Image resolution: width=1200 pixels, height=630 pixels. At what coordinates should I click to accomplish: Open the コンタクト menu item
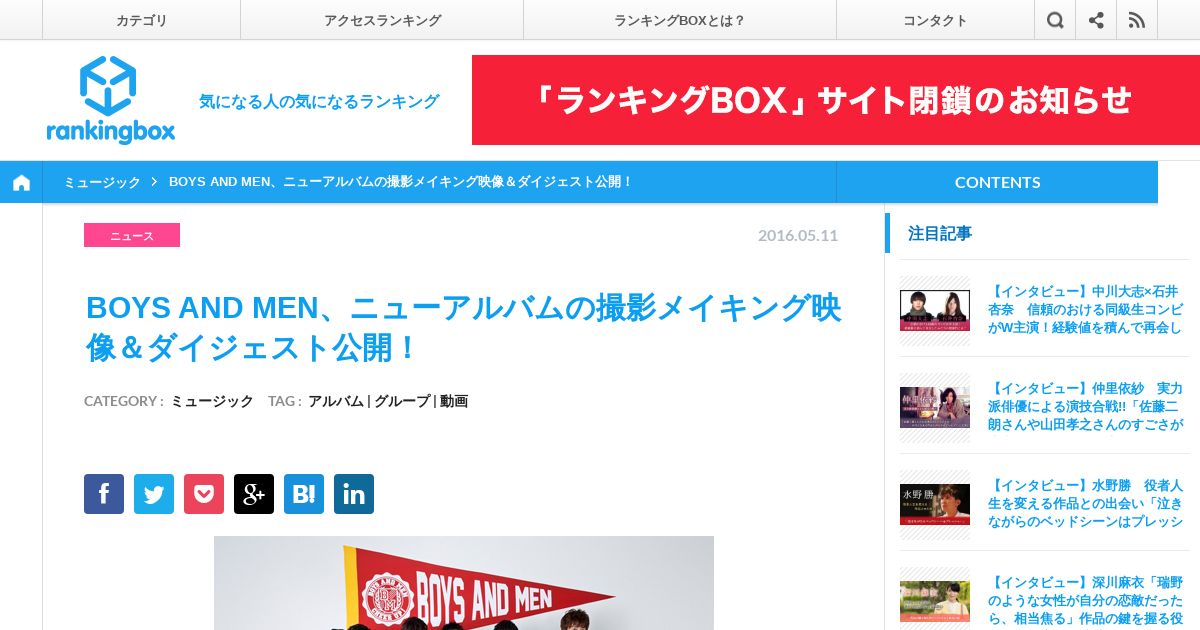(935, 20)
